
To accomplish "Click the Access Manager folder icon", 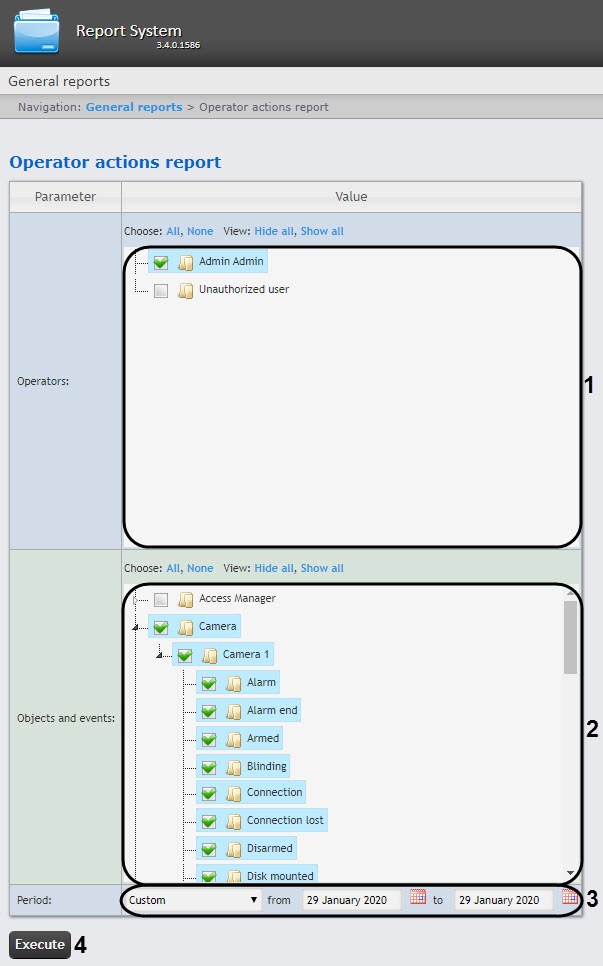I will pyautogui.click(x=185, y=599).
